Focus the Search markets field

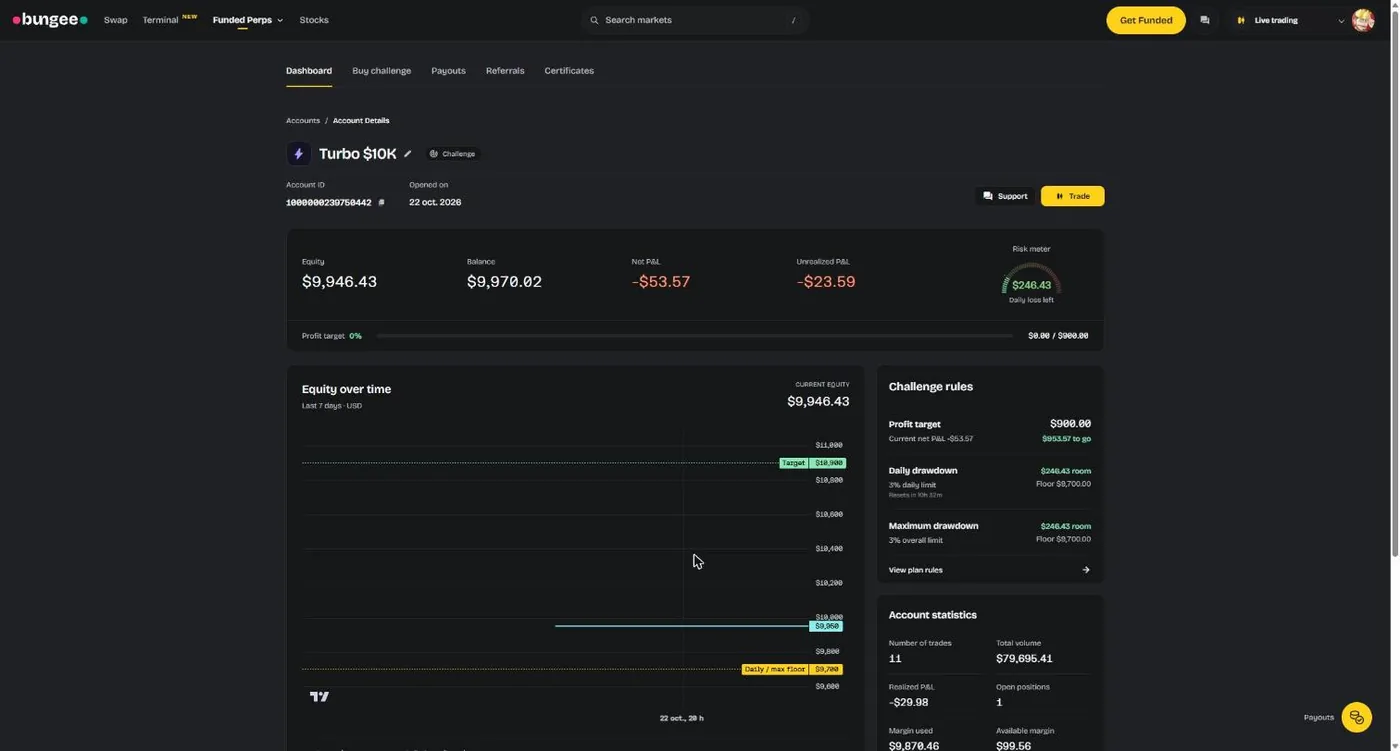[x=695, y=20]
